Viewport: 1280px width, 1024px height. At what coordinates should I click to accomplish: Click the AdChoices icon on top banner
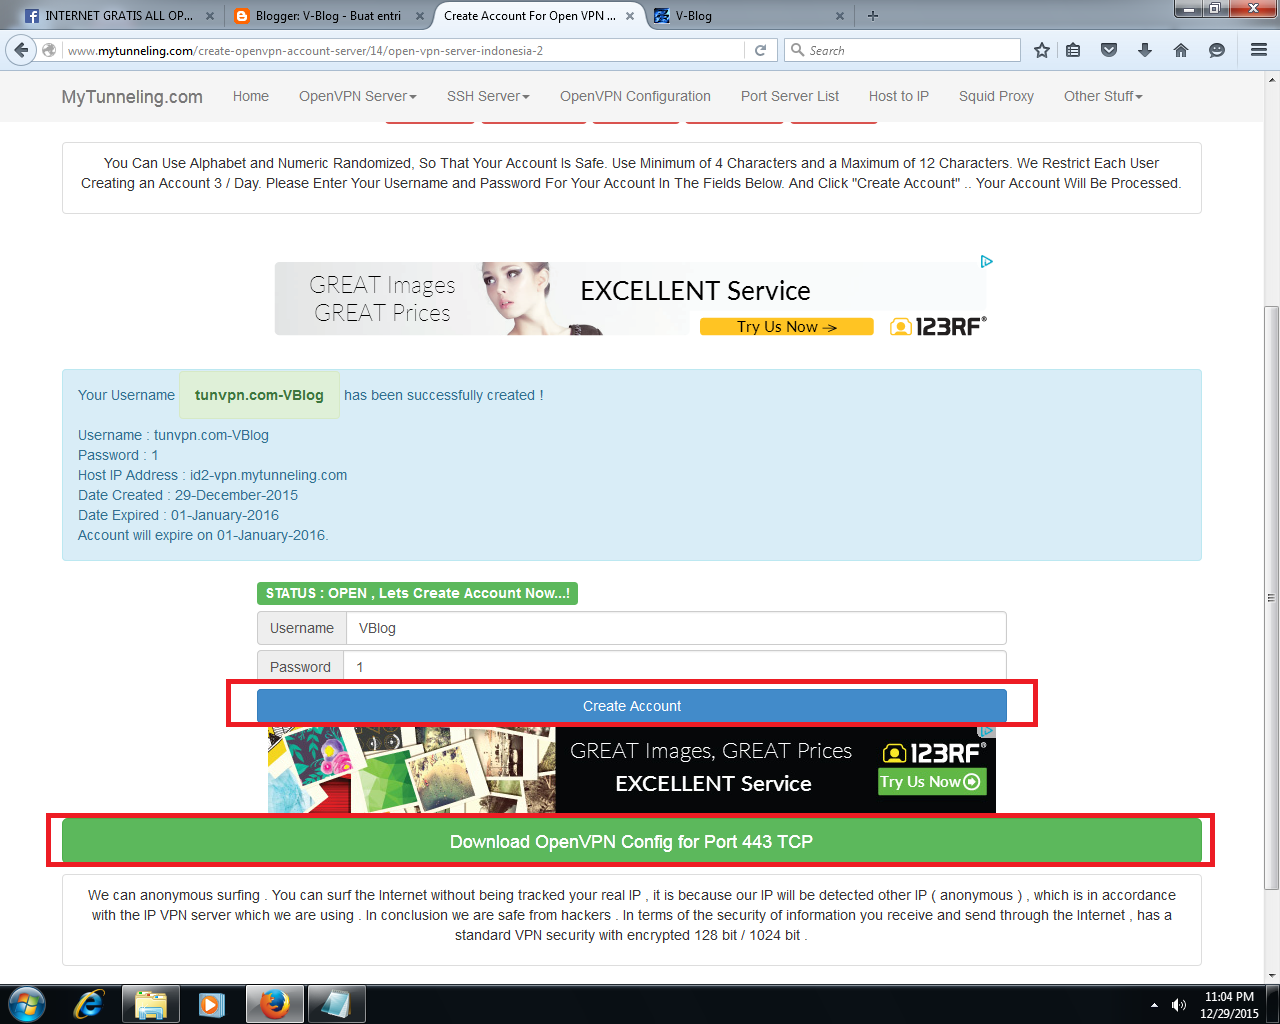coord(987,262)
